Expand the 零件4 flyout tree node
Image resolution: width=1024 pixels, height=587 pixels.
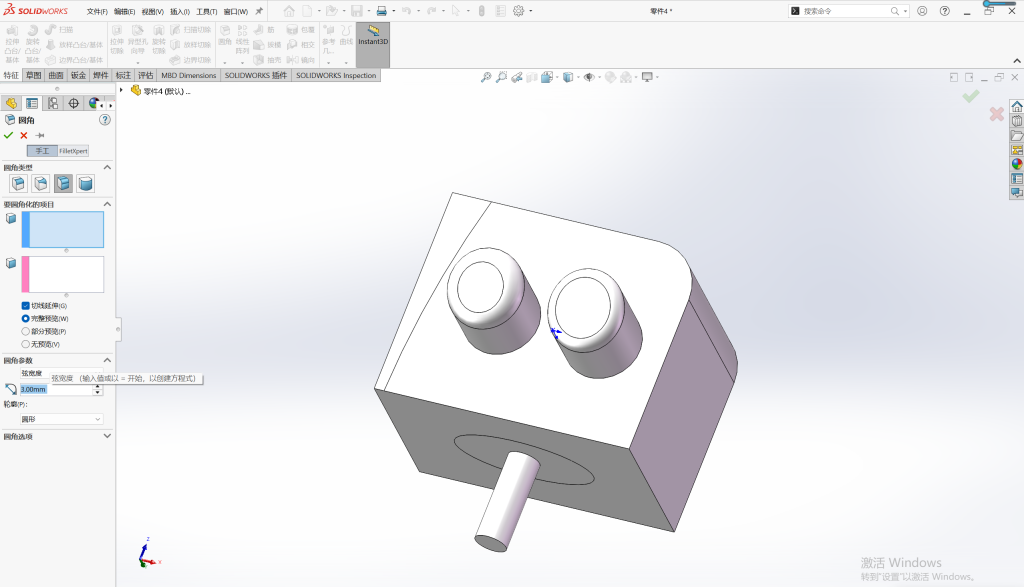point(121,90)
